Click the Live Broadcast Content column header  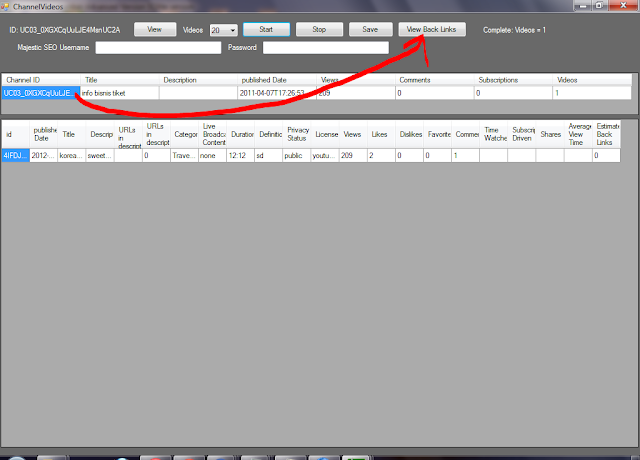click(213, 134)
